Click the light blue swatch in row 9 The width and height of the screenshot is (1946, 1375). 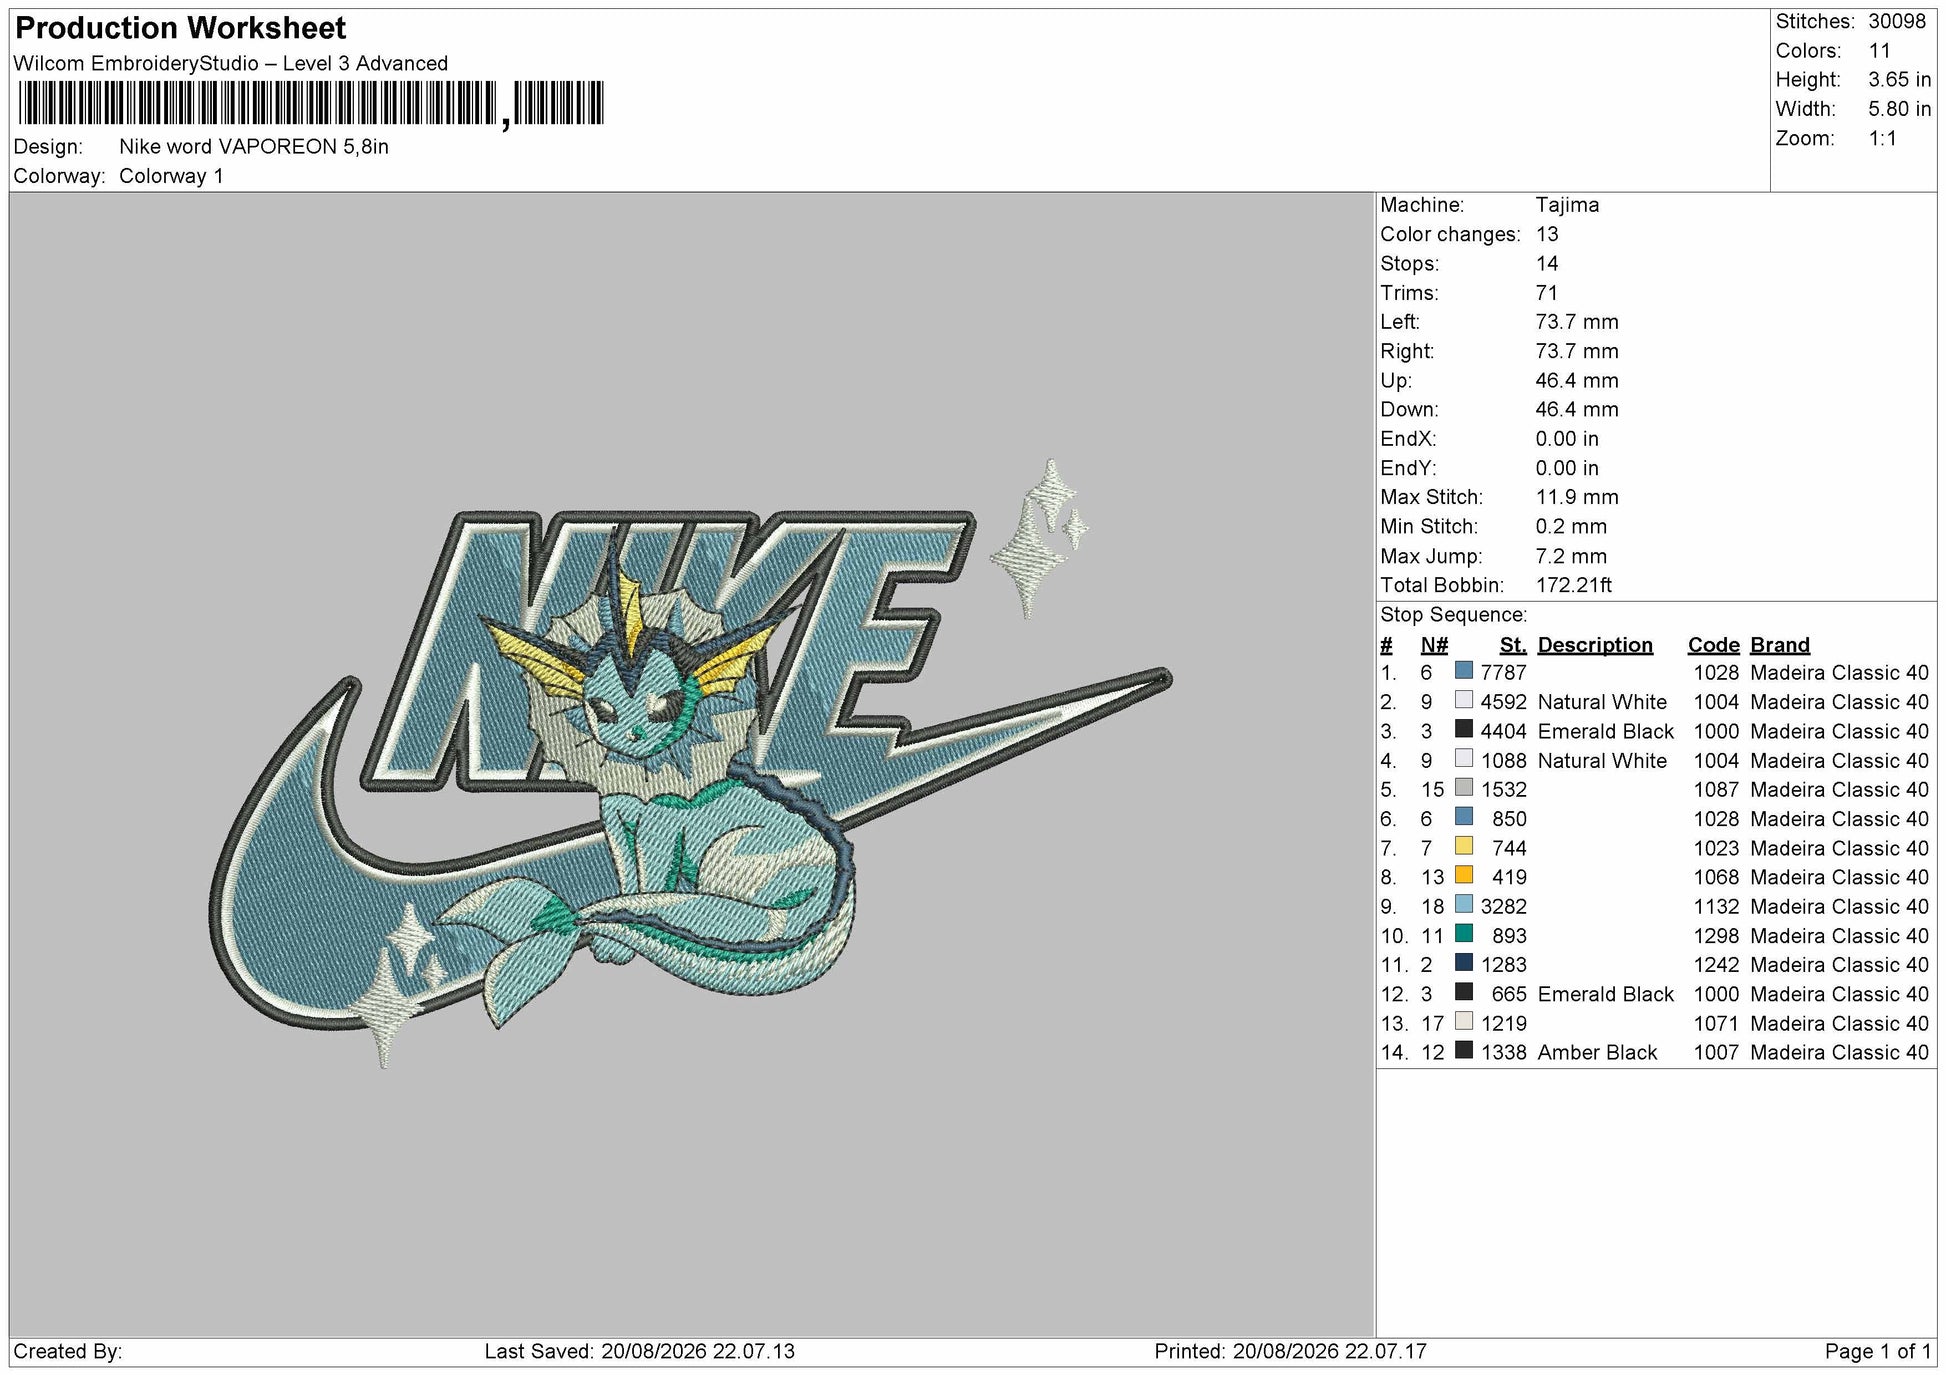(x=1464, y=904)
